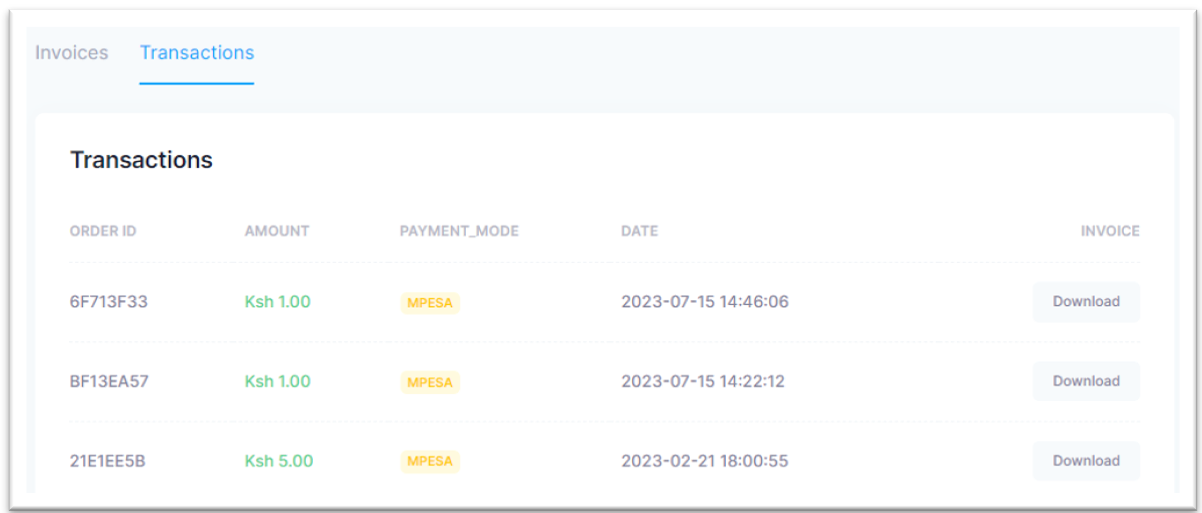Viewport: 1202px width, 513px height.
Task: Click the MPESA badge for order BF13EA57
Action: click(x=430, y=382)
